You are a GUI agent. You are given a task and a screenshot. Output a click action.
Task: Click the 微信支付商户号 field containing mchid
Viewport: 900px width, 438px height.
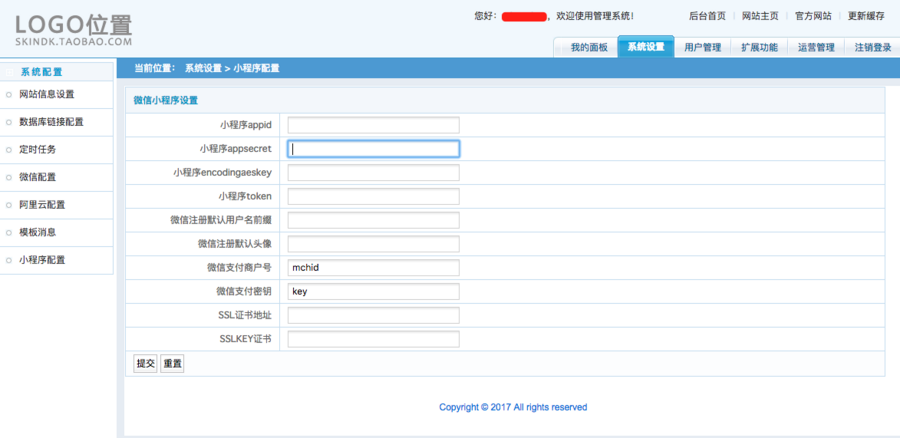[x=374, y=268]
